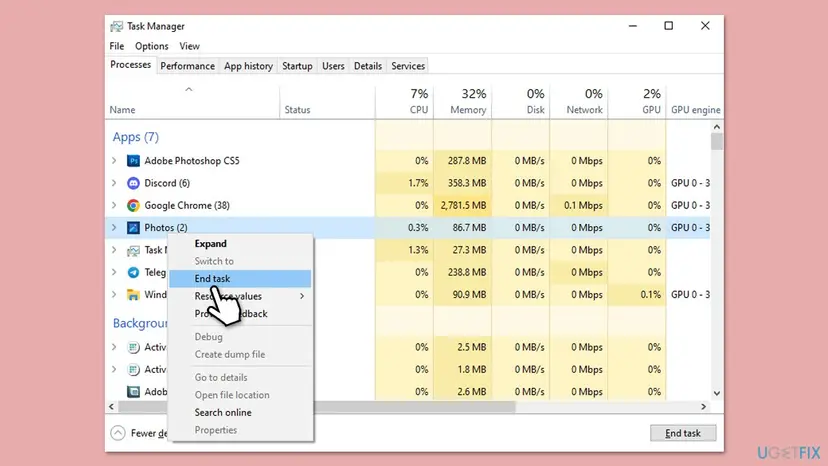Open the Options menu

pyautogui.click(x=152, y=46)
